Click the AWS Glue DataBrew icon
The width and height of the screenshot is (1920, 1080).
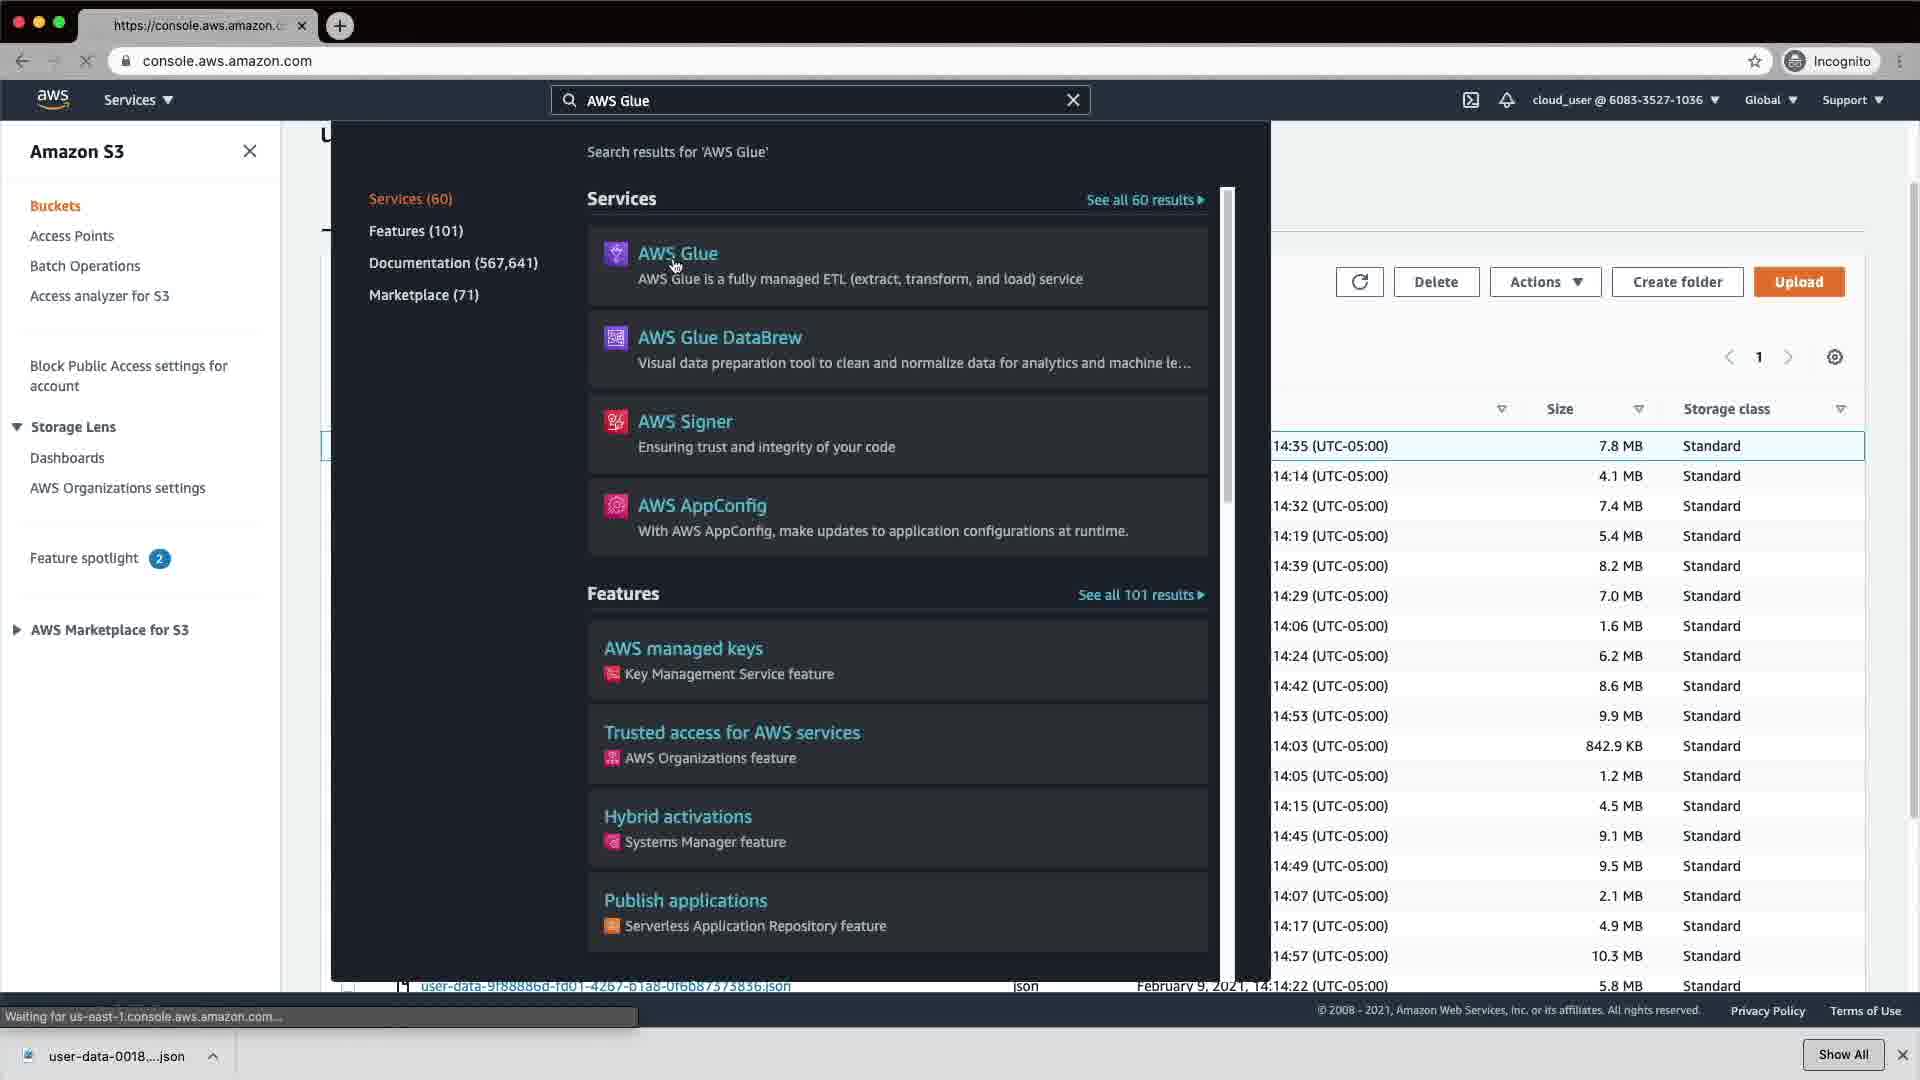pos(616,338)
